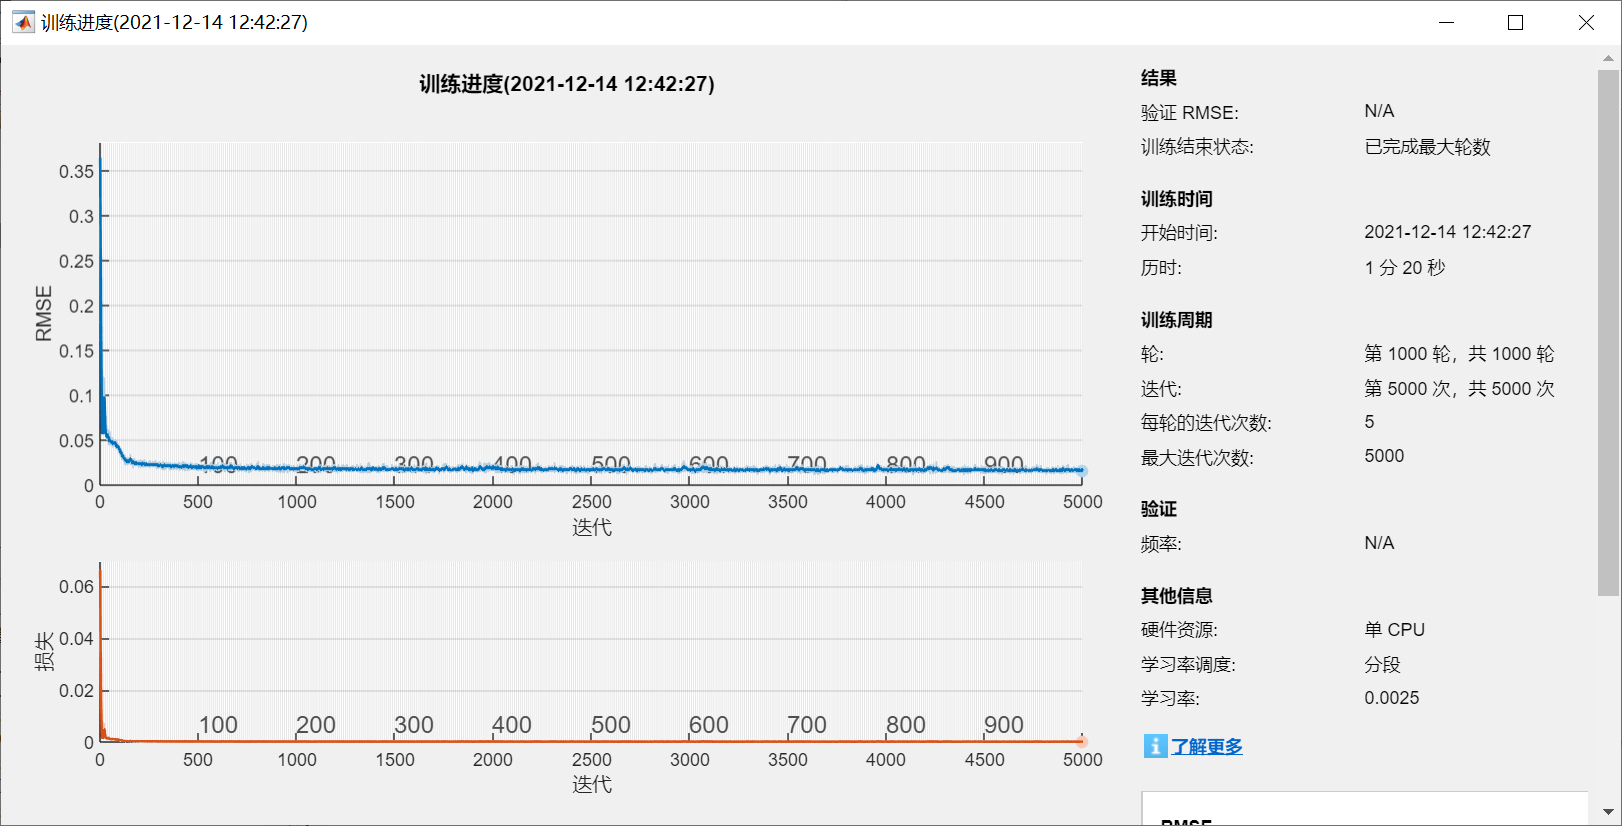Click epoch marker 500 in the RMSE plot

tap(611, 465)
